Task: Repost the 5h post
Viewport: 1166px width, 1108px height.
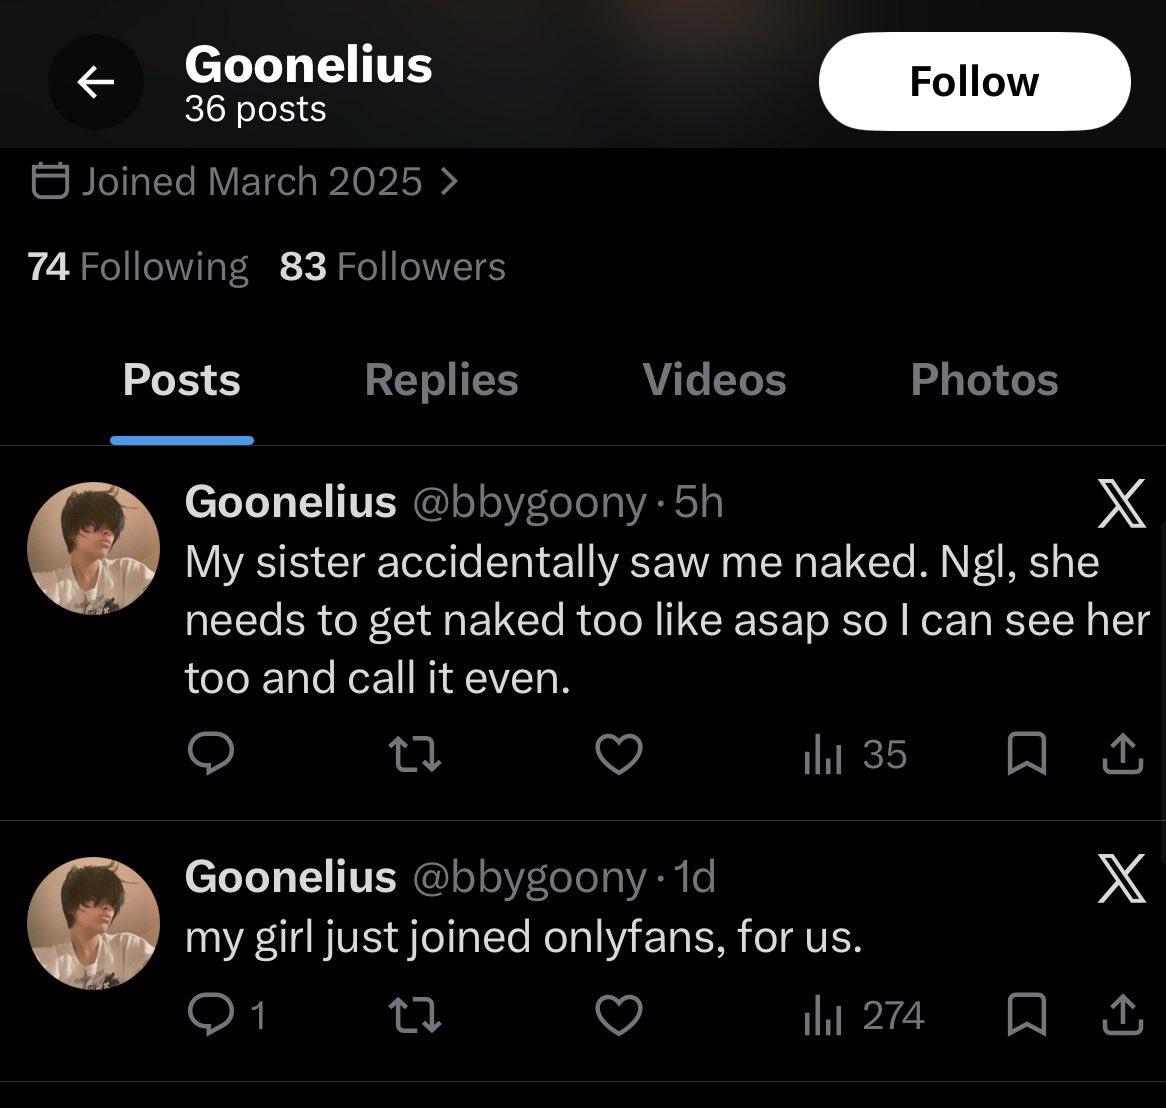Action: tap(416, 754)
